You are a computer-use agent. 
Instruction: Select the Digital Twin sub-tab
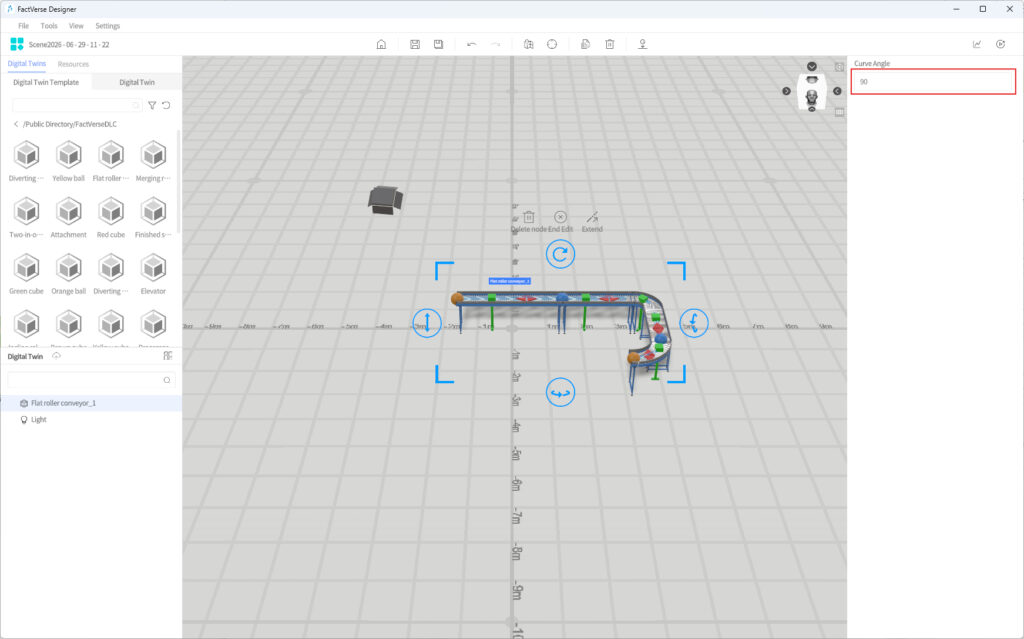point(137,82)
